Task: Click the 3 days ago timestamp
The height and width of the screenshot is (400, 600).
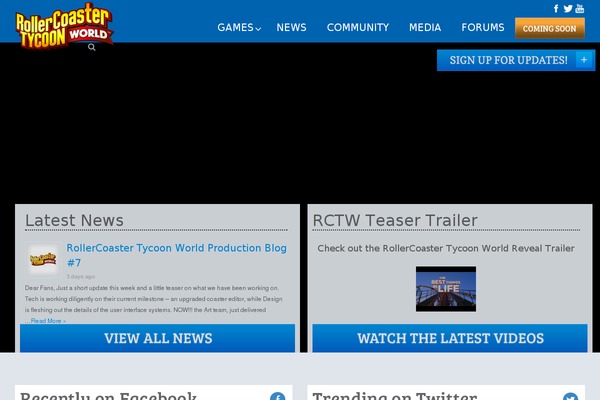Action: [81, 276]
